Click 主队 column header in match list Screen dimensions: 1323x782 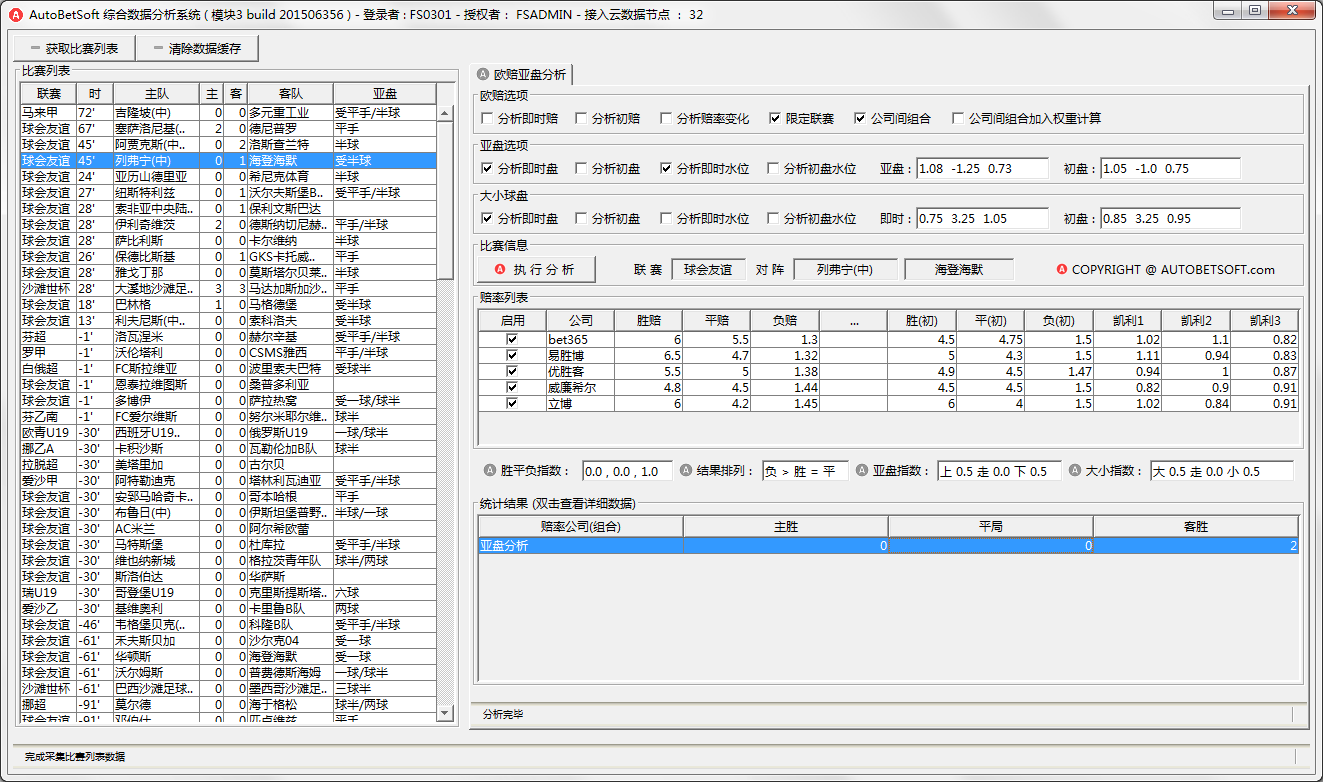pos(156,93)
